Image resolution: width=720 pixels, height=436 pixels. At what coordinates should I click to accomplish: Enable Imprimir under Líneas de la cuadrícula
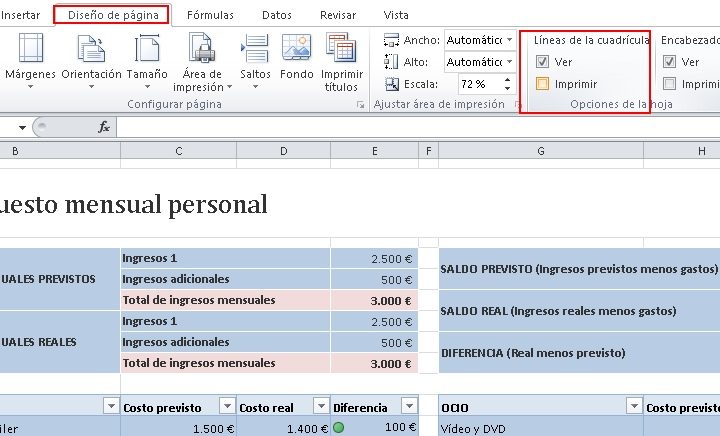coord(542,84)
